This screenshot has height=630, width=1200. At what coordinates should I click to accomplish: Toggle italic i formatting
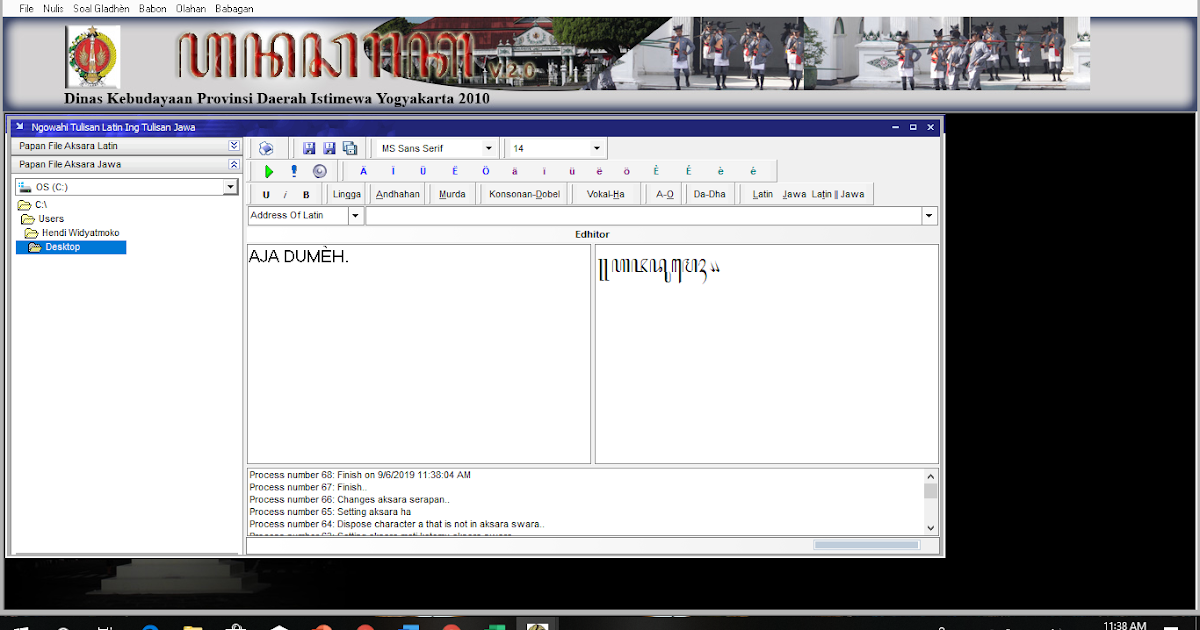coord(285,195)
